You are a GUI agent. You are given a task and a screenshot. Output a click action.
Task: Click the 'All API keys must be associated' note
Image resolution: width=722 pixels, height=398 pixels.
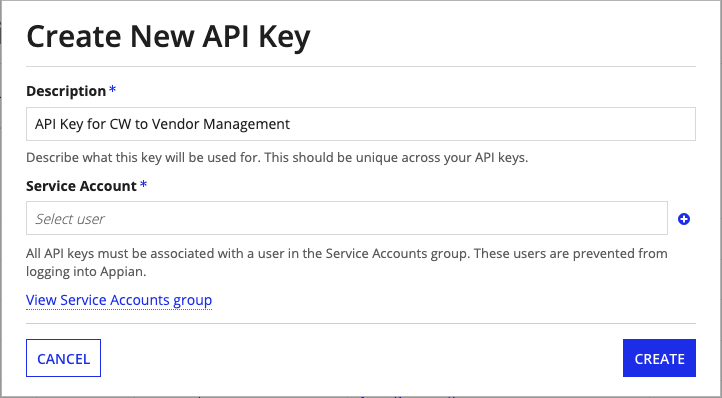click(347, 262)
